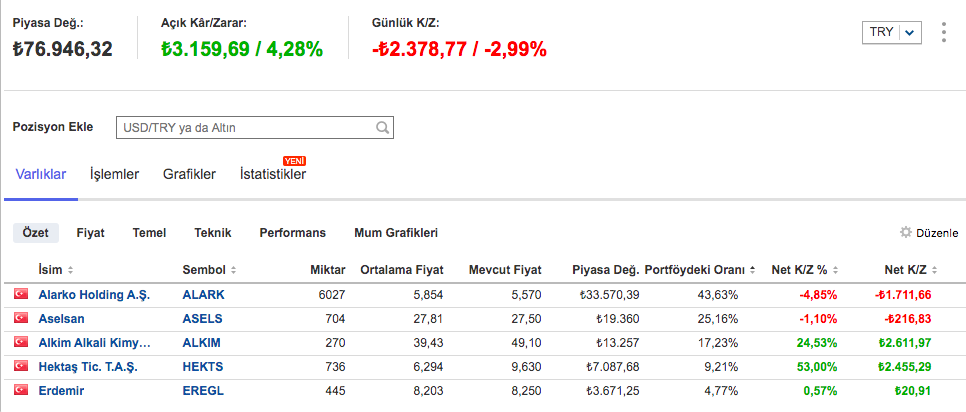
Task: Click the gear icon beside Düzenle
Action: coord(906,232)
